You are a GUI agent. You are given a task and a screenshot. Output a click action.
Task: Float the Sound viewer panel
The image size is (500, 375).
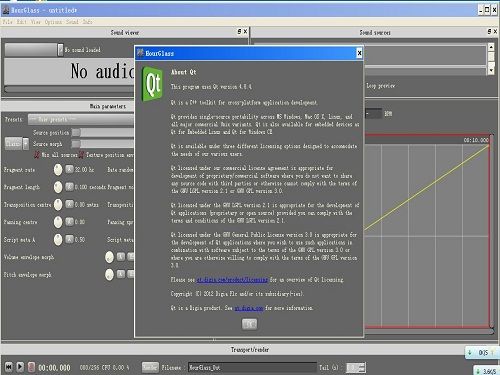pyautogui.click(x=239, y=31)
